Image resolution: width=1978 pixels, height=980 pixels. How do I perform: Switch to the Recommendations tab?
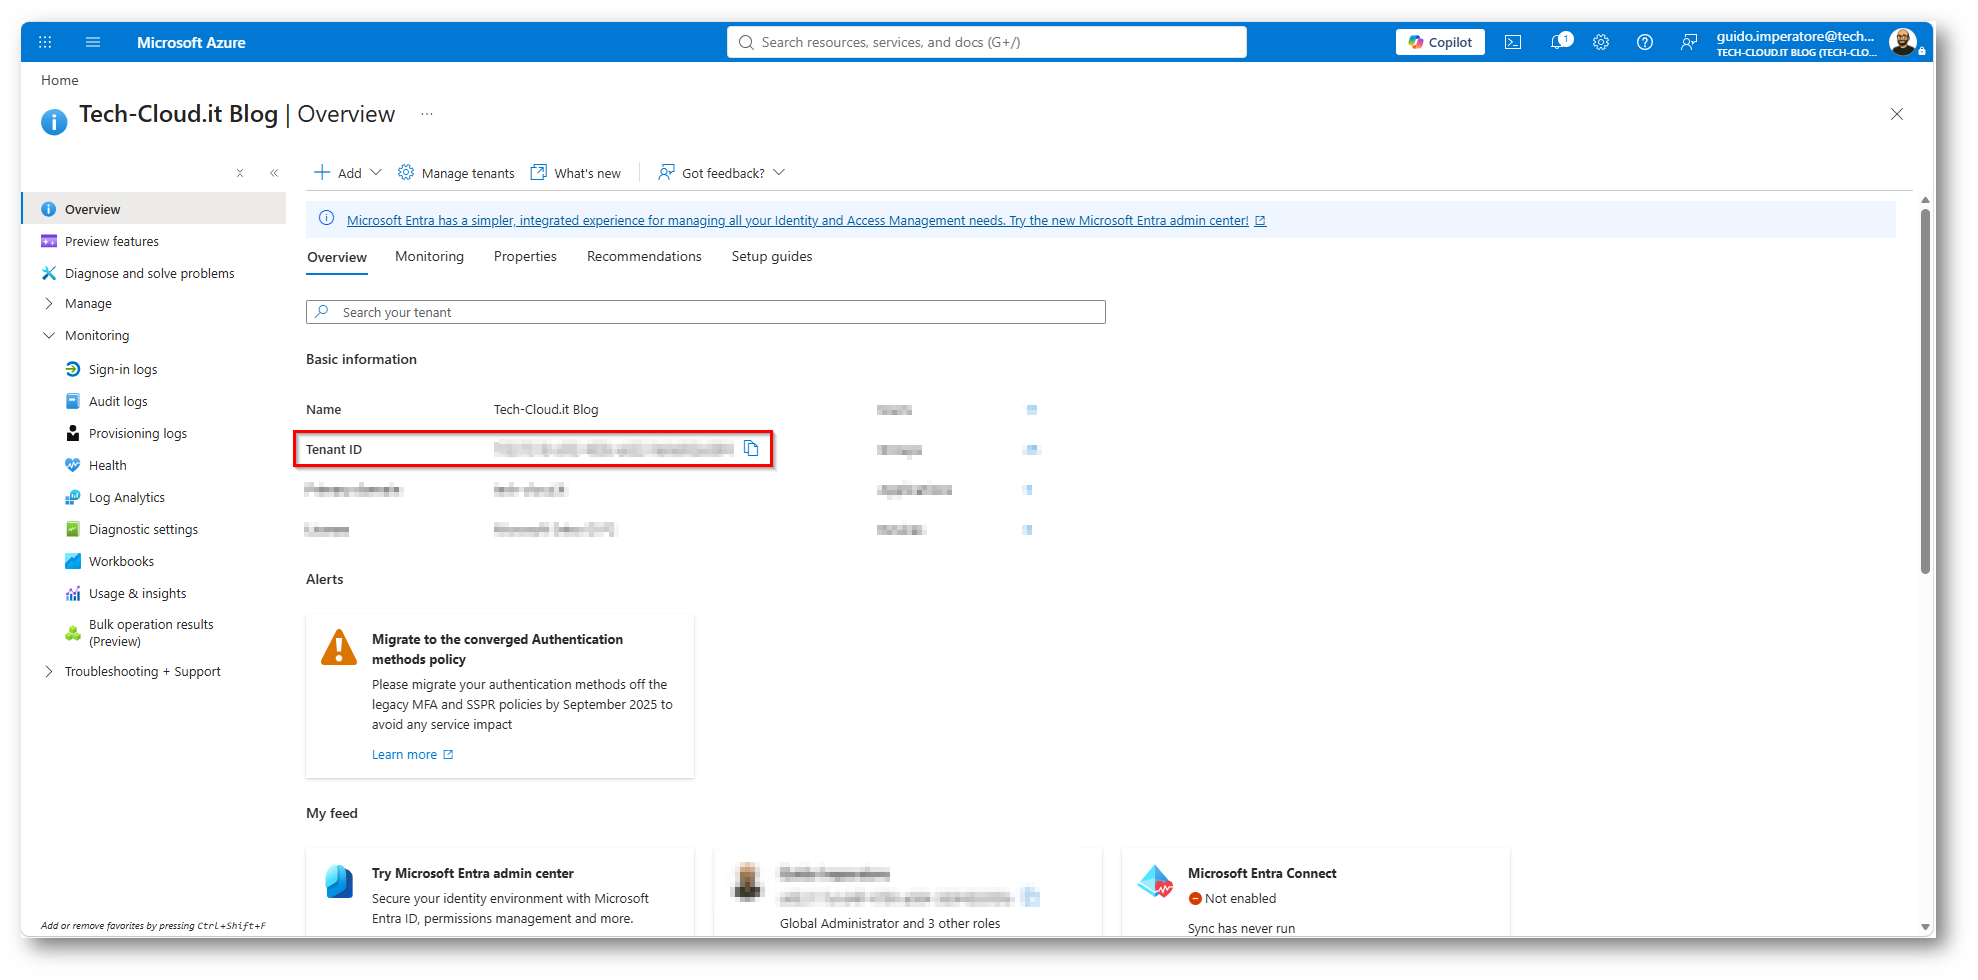point(644,257)
